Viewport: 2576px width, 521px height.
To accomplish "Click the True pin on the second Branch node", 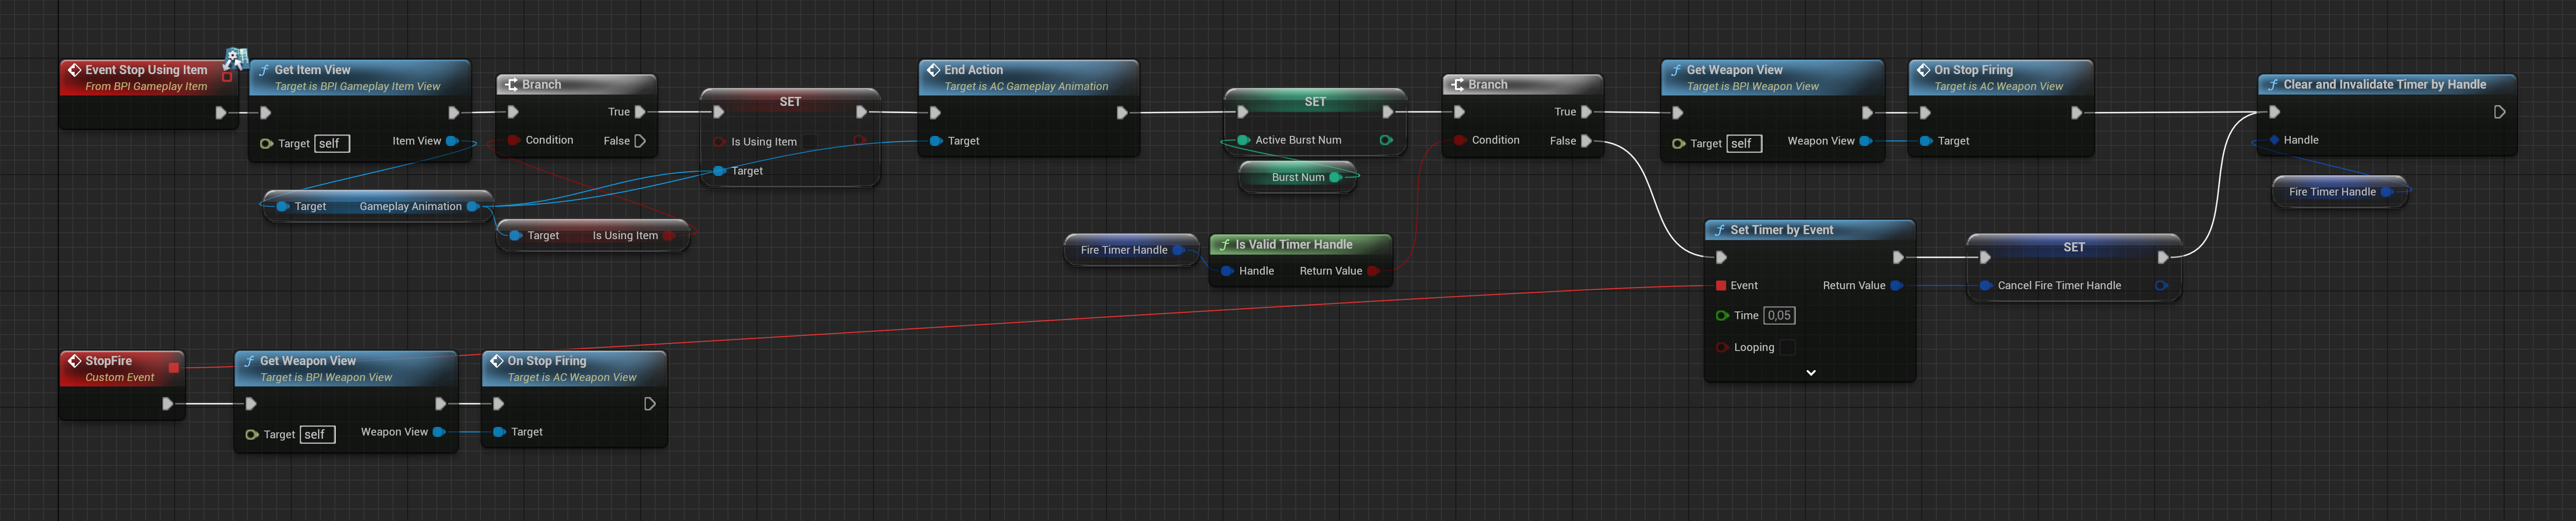I will [x=1586, y=112].
